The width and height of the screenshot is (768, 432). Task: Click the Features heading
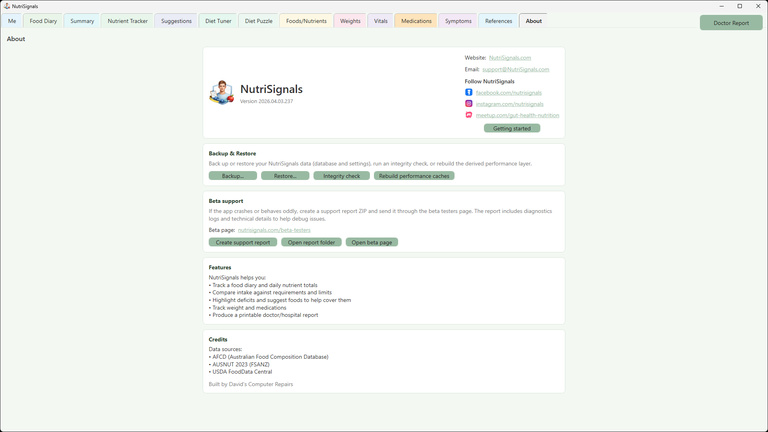[x=220, y=267]
